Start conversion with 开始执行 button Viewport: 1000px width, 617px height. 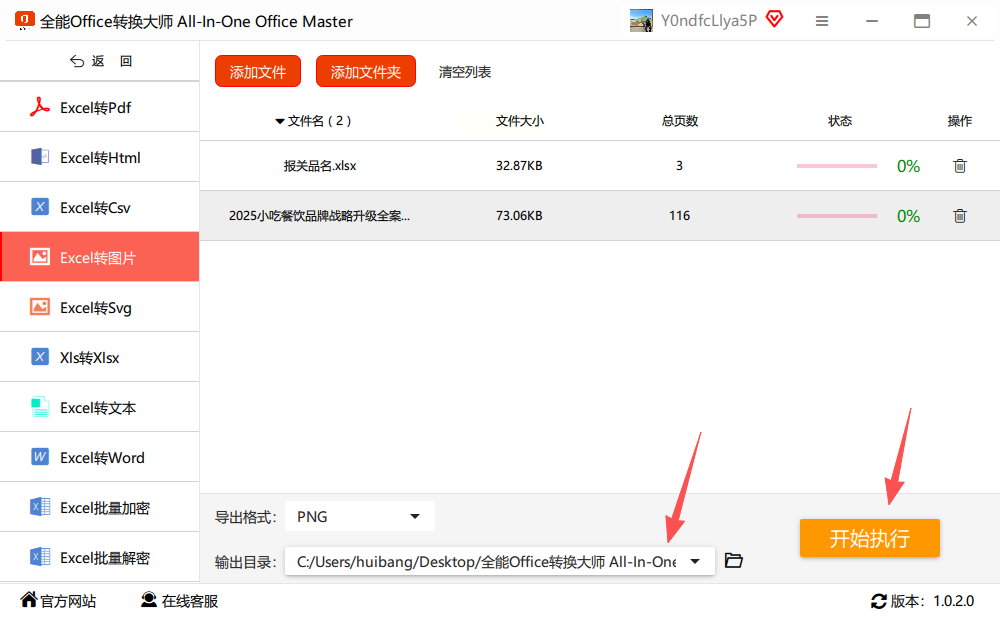(870, 538)
